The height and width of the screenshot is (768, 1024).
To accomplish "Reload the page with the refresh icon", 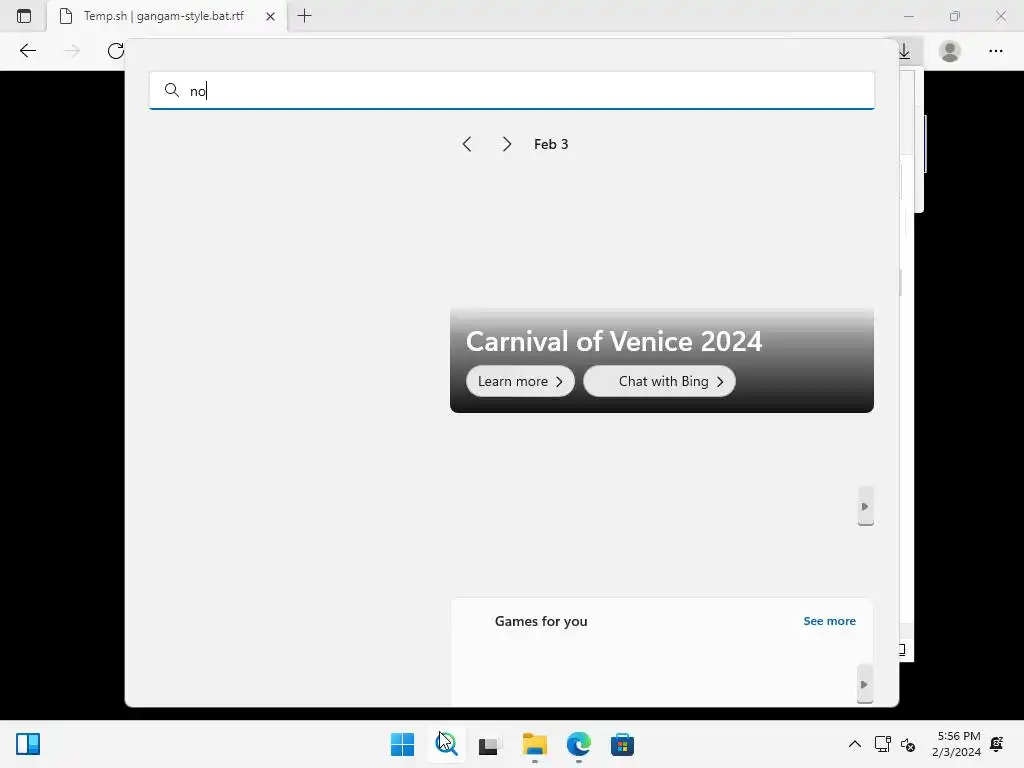I will 116,51.
